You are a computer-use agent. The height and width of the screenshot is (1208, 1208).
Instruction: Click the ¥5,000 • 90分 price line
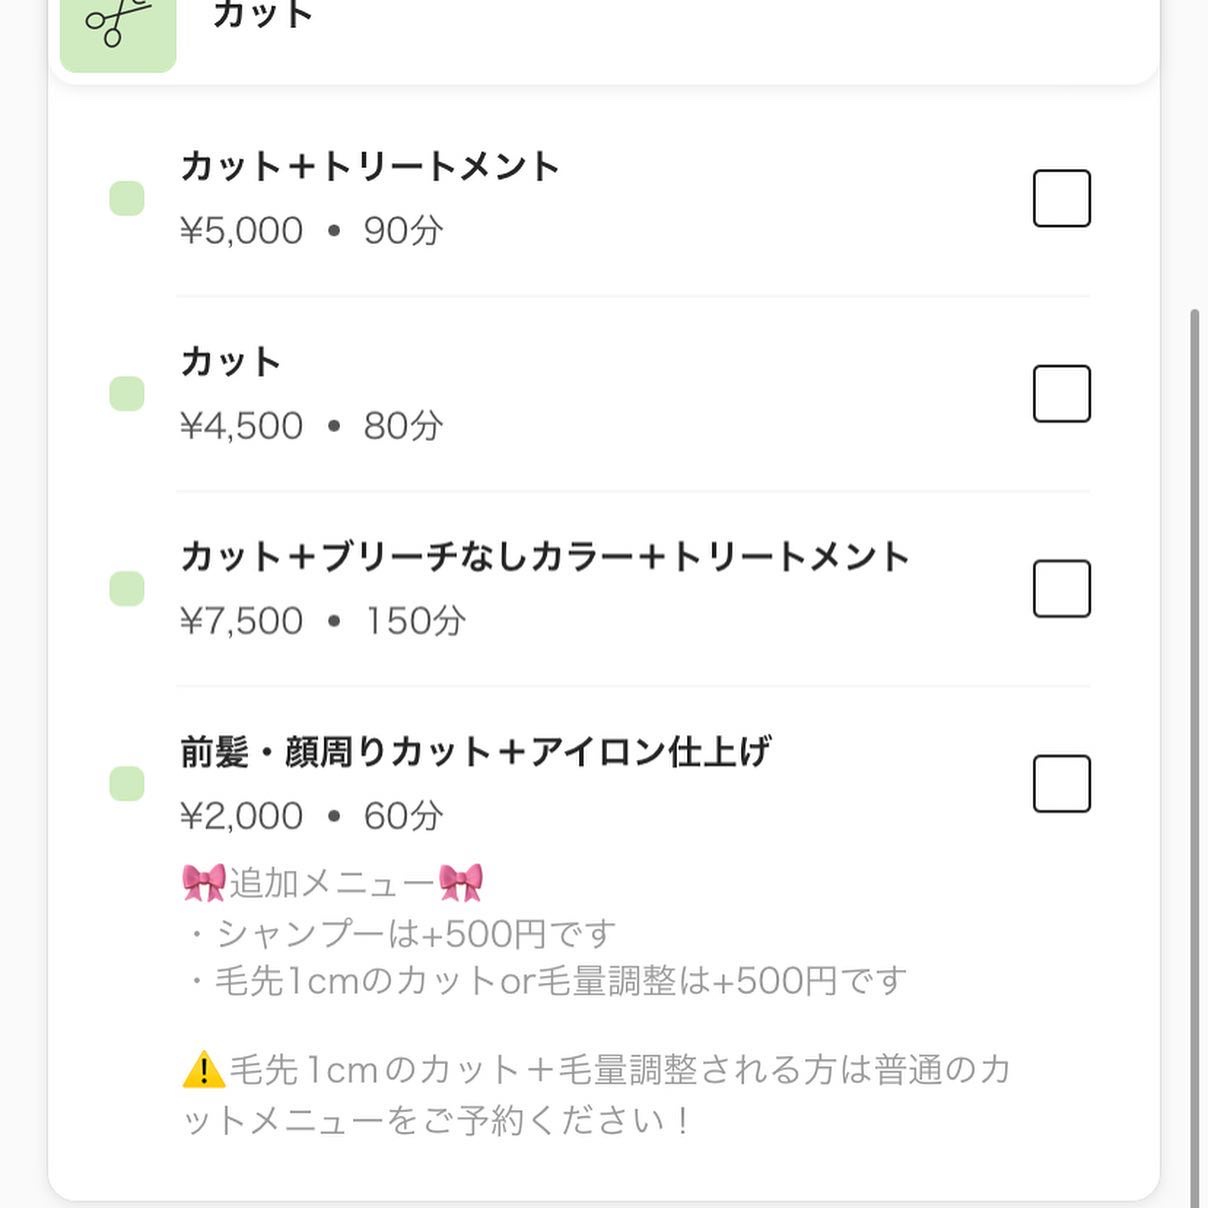(311, 231)
